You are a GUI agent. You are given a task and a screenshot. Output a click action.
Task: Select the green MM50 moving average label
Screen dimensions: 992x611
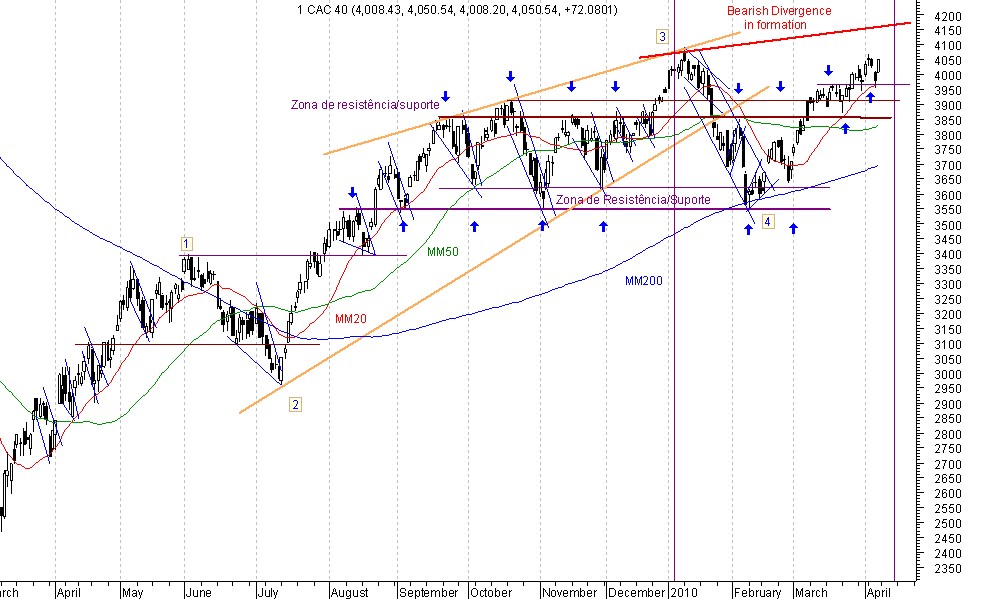442,252
